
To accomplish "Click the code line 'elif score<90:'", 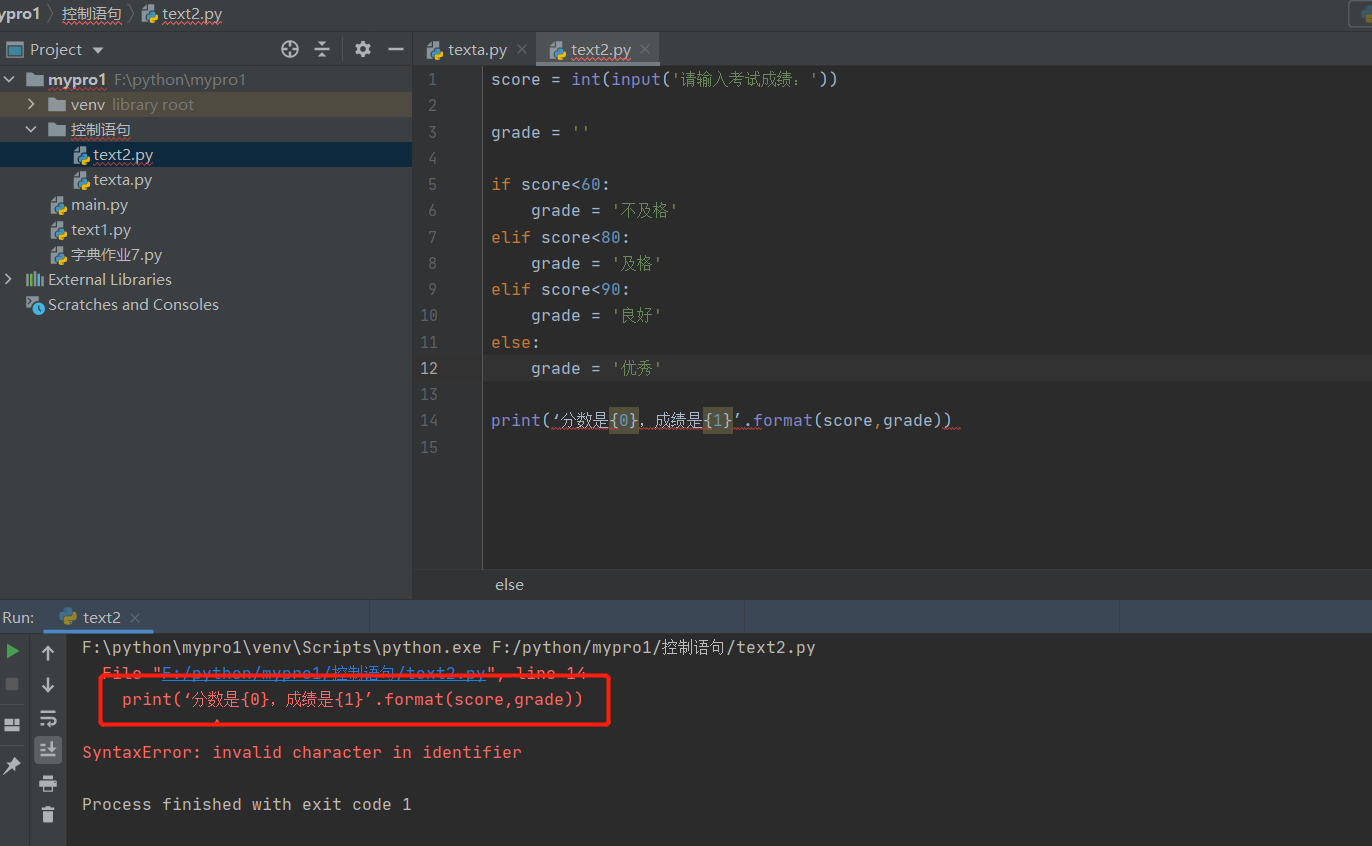I will click(560, 289).
